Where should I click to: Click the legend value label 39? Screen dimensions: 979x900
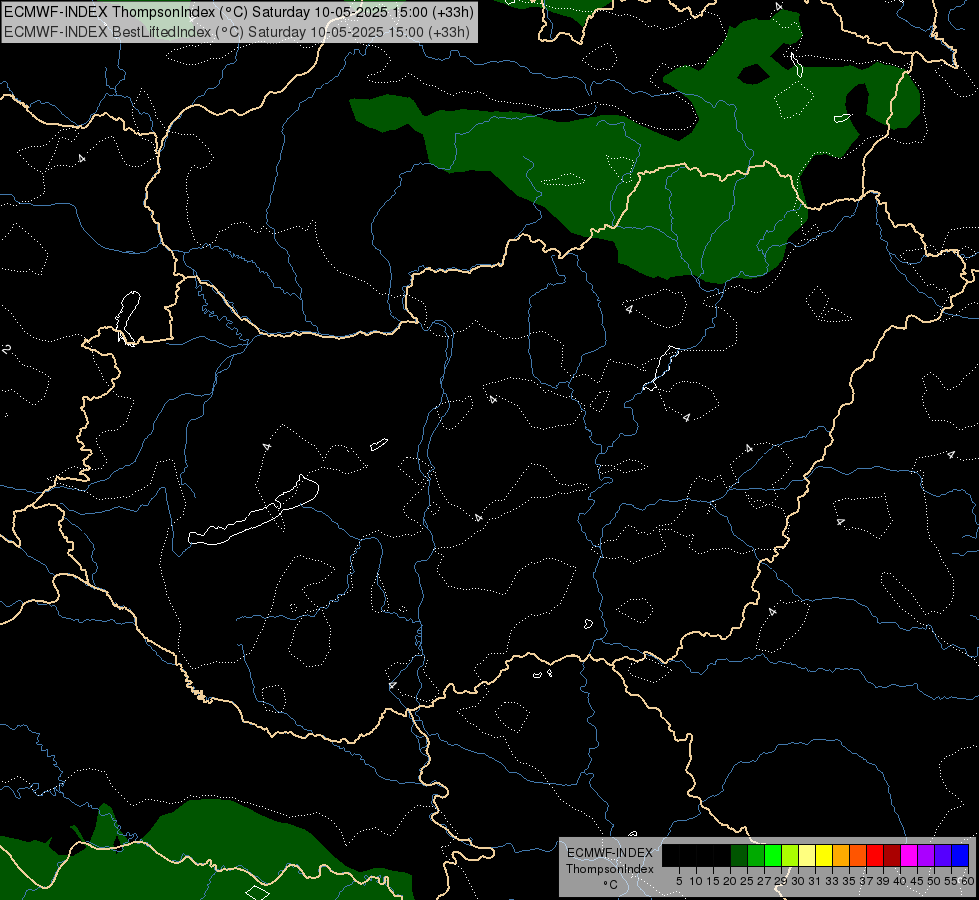(883, 881)
